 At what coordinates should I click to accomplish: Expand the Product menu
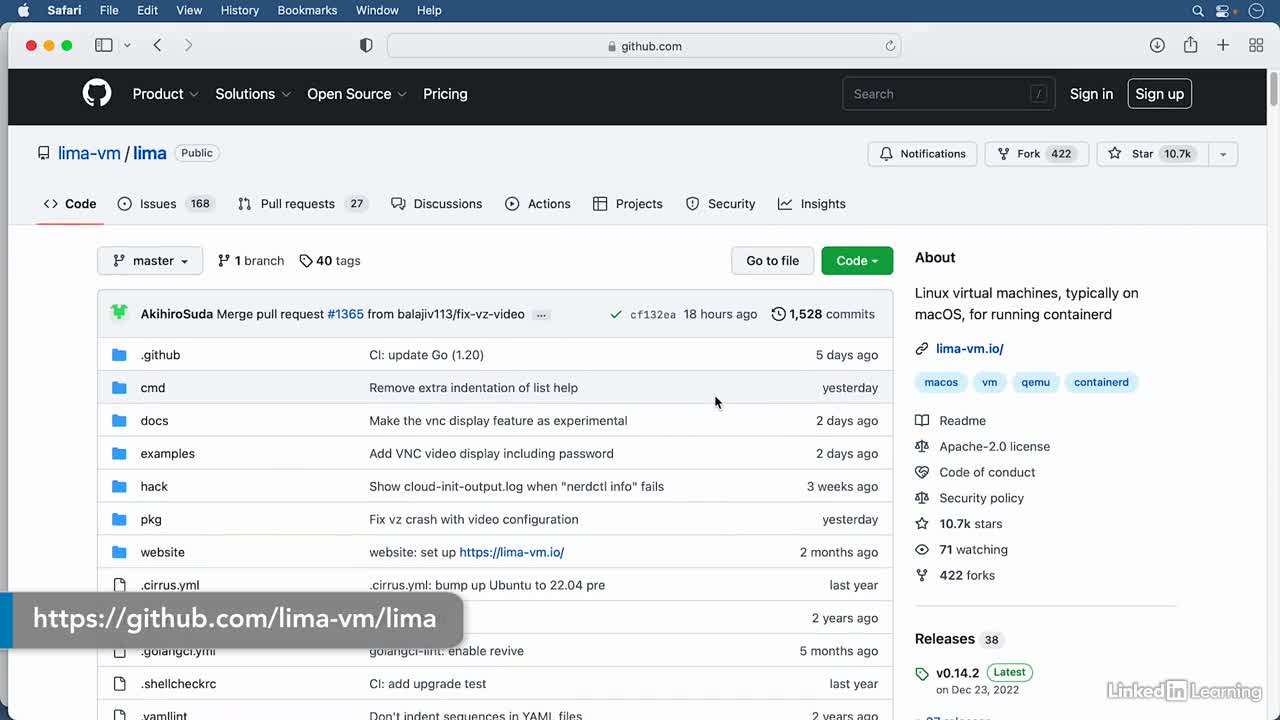coord(165,94)
